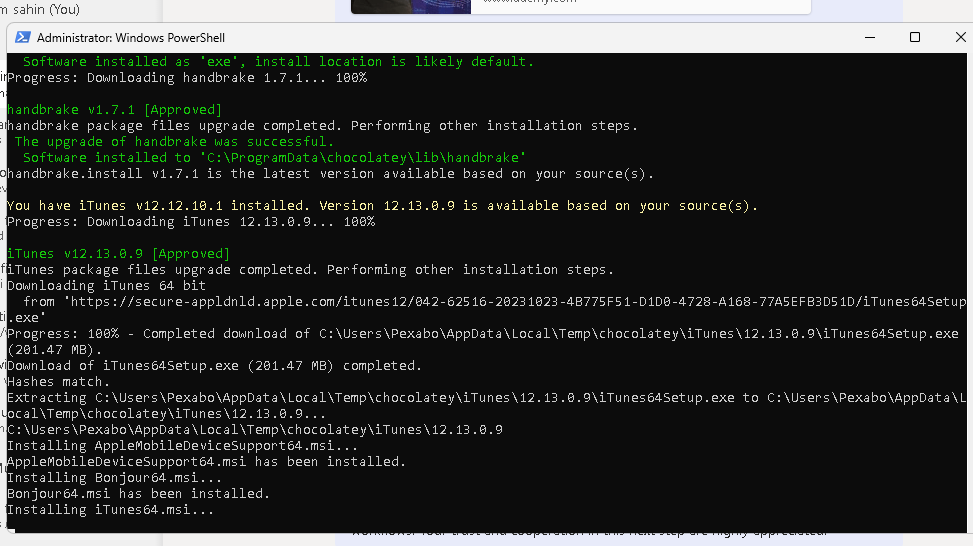The image size is (973, 546).
Task: Click 'Software installed as exe' green line
Action: [x=278, y=61]
